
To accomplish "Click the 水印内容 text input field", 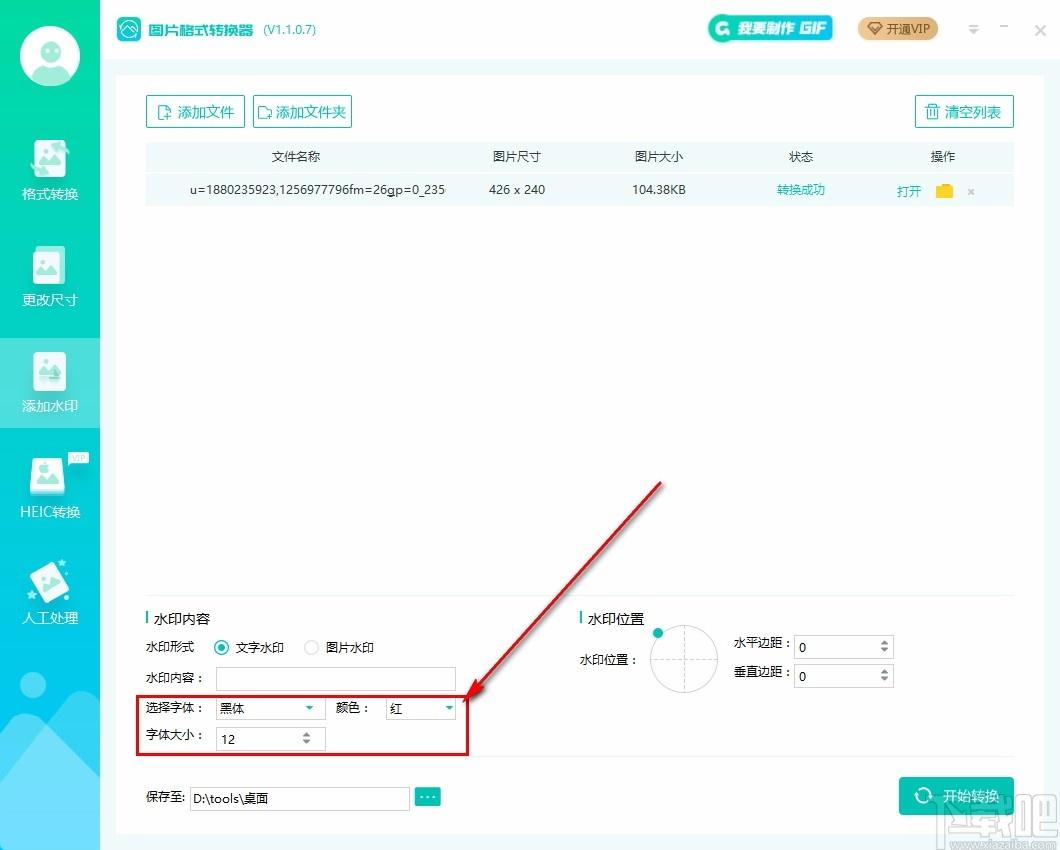I will tap(335, 678).
